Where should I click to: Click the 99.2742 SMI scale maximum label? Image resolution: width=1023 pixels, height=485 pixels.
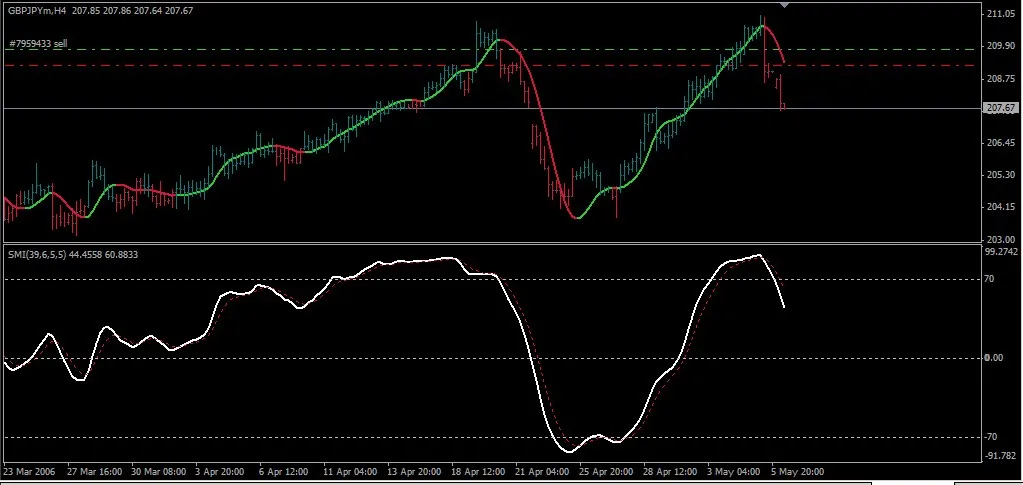[x=1002, y=253]
